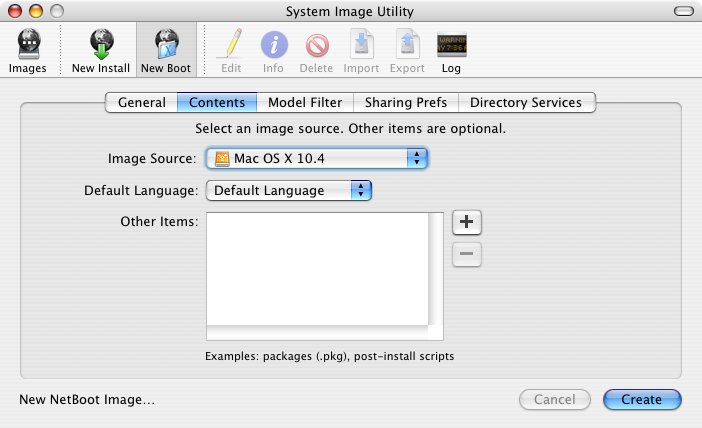Close the System Image Utility window
The image size is (702, 428).
pos(15,11)
